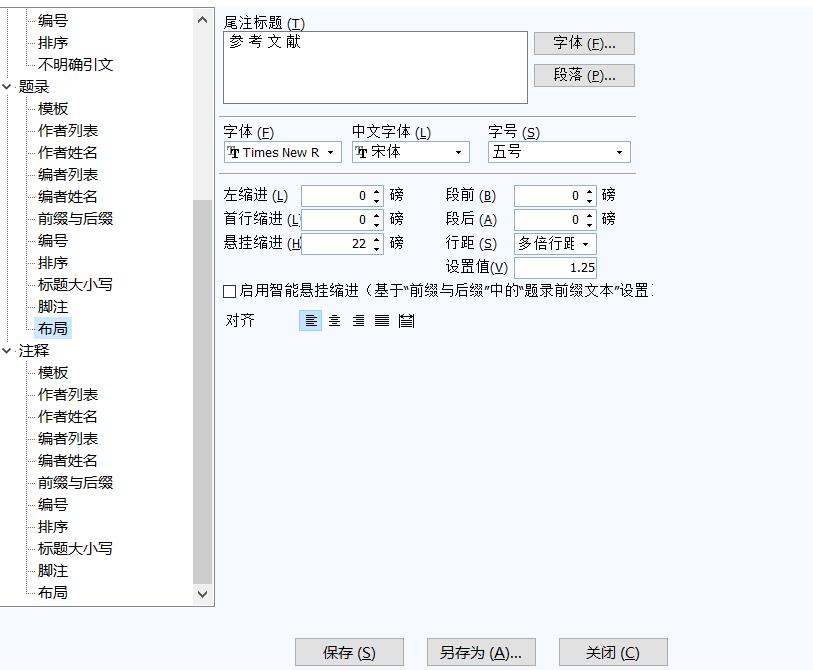Click the 左缩进 number field

click(x=336, y=196)
